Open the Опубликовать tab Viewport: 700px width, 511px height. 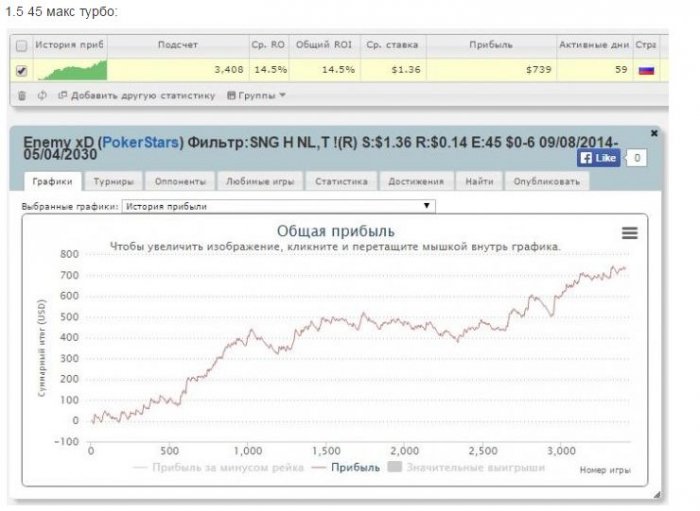(x=546, y=182)
